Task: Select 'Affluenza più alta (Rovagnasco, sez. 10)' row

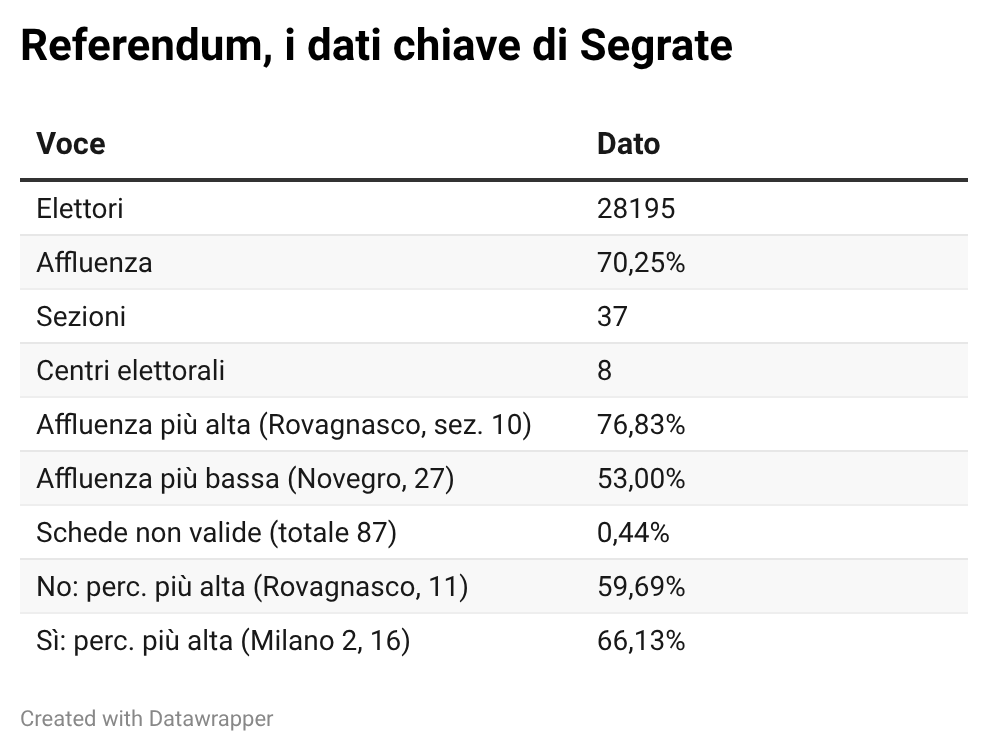Action: click(x=283, y=424)
